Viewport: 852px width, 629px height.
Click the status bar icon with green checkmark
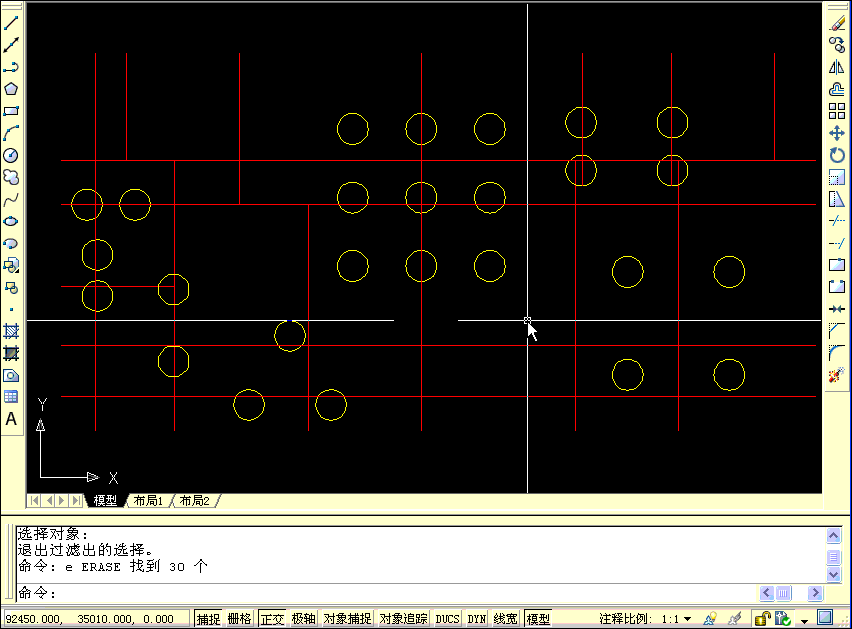pyautogui.click(x=783, y=619)
